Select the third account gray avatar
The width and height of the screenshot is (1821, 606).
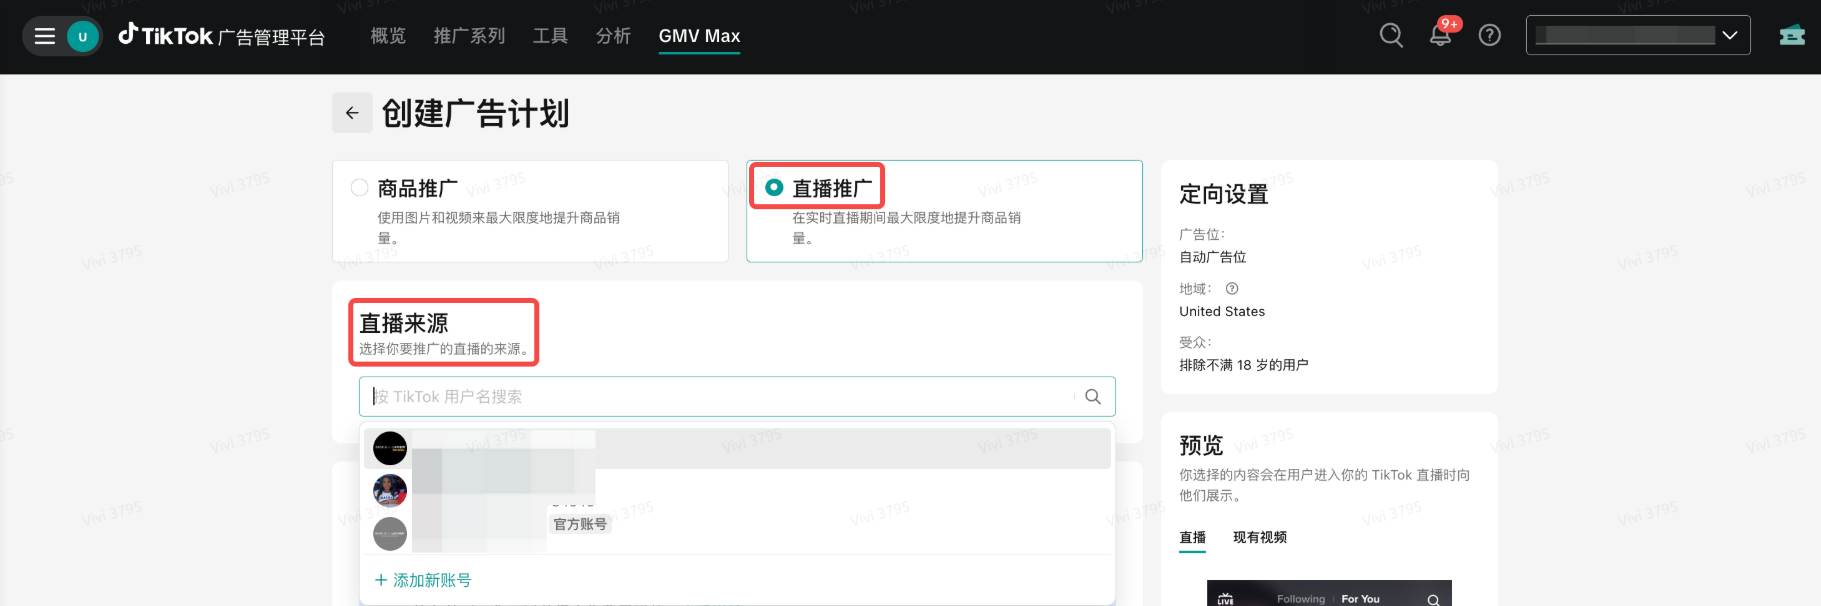tap(390, 534)
